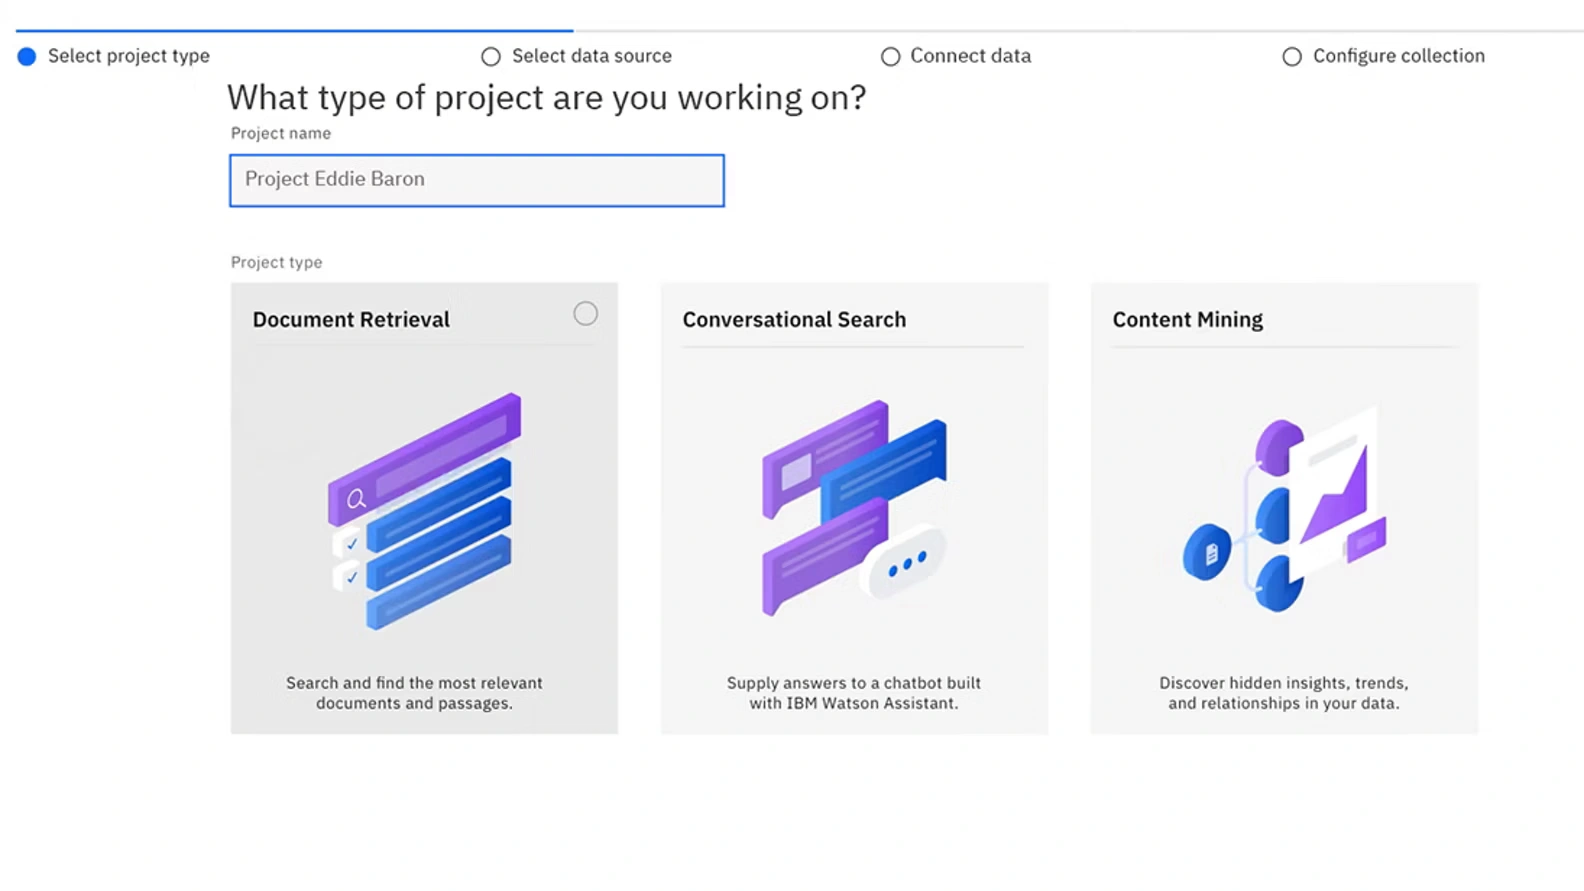The height and width of the screenshot is (891, 1584).
Task: Go to the 'Select data source' step label
Action: 591,56
